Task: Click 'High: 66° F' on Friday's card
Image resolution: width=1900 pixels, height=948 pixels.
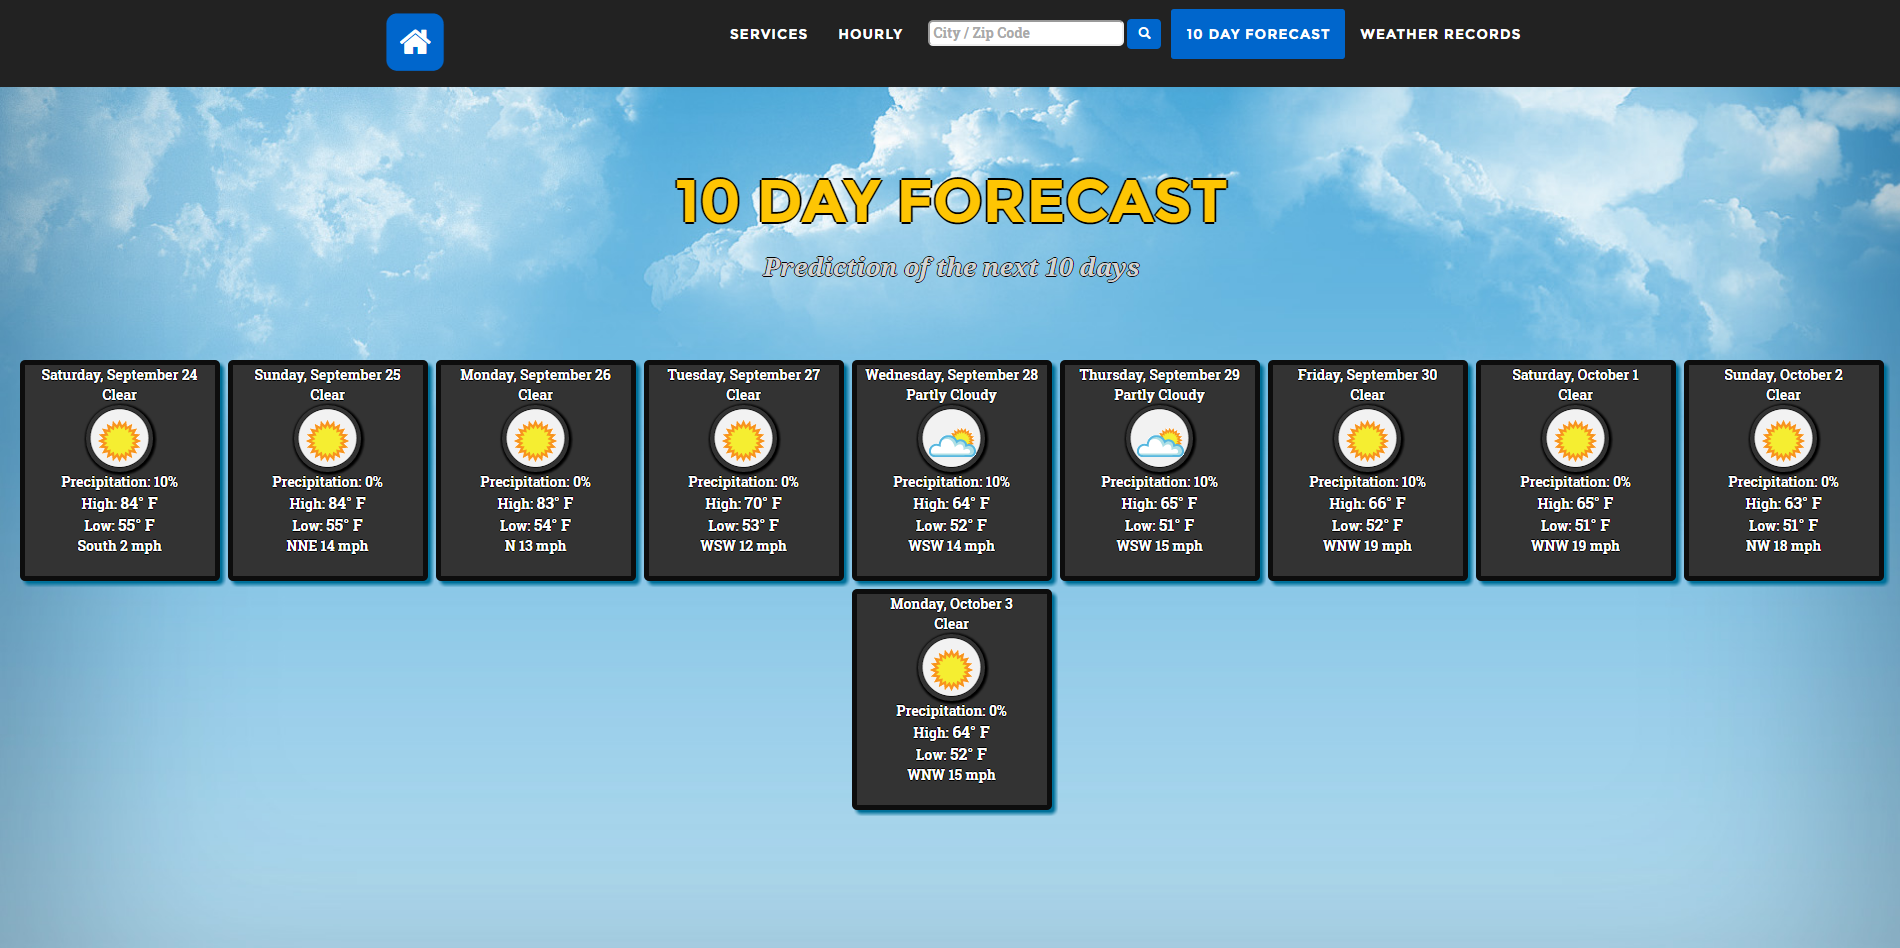Action: [1367, 504]
